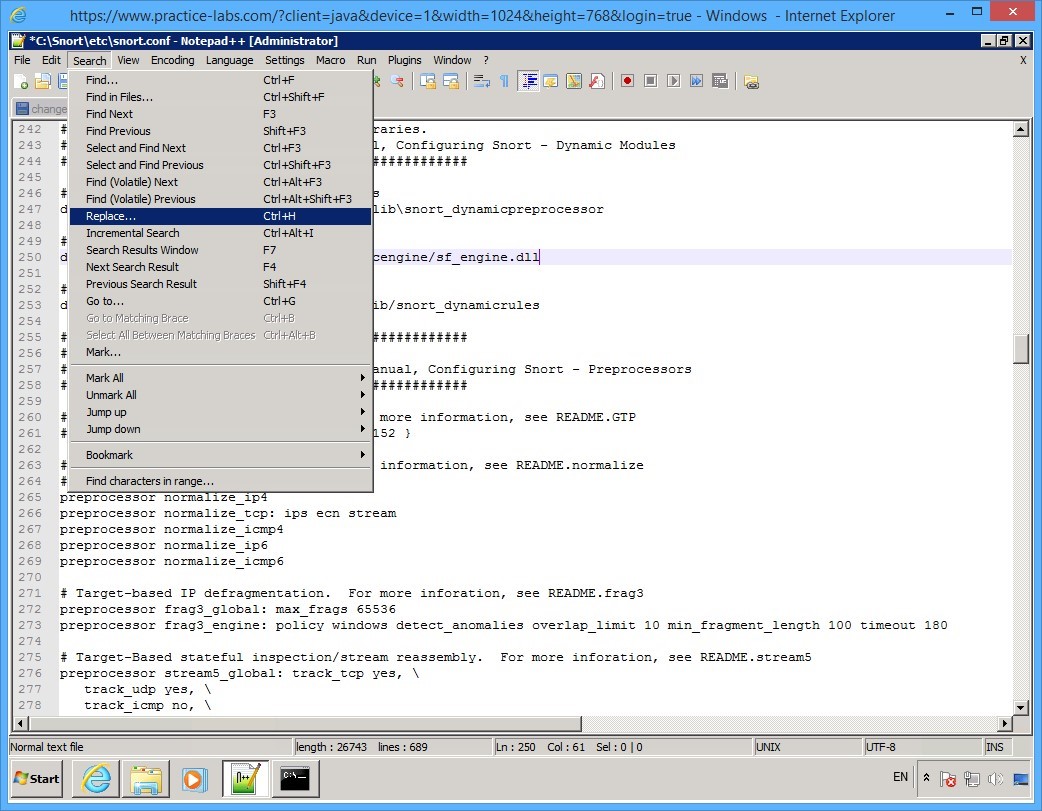Save the recorded macro via its toolbar icon
The height and width of the screenshot is (811, 1042).
click(720, 80)
